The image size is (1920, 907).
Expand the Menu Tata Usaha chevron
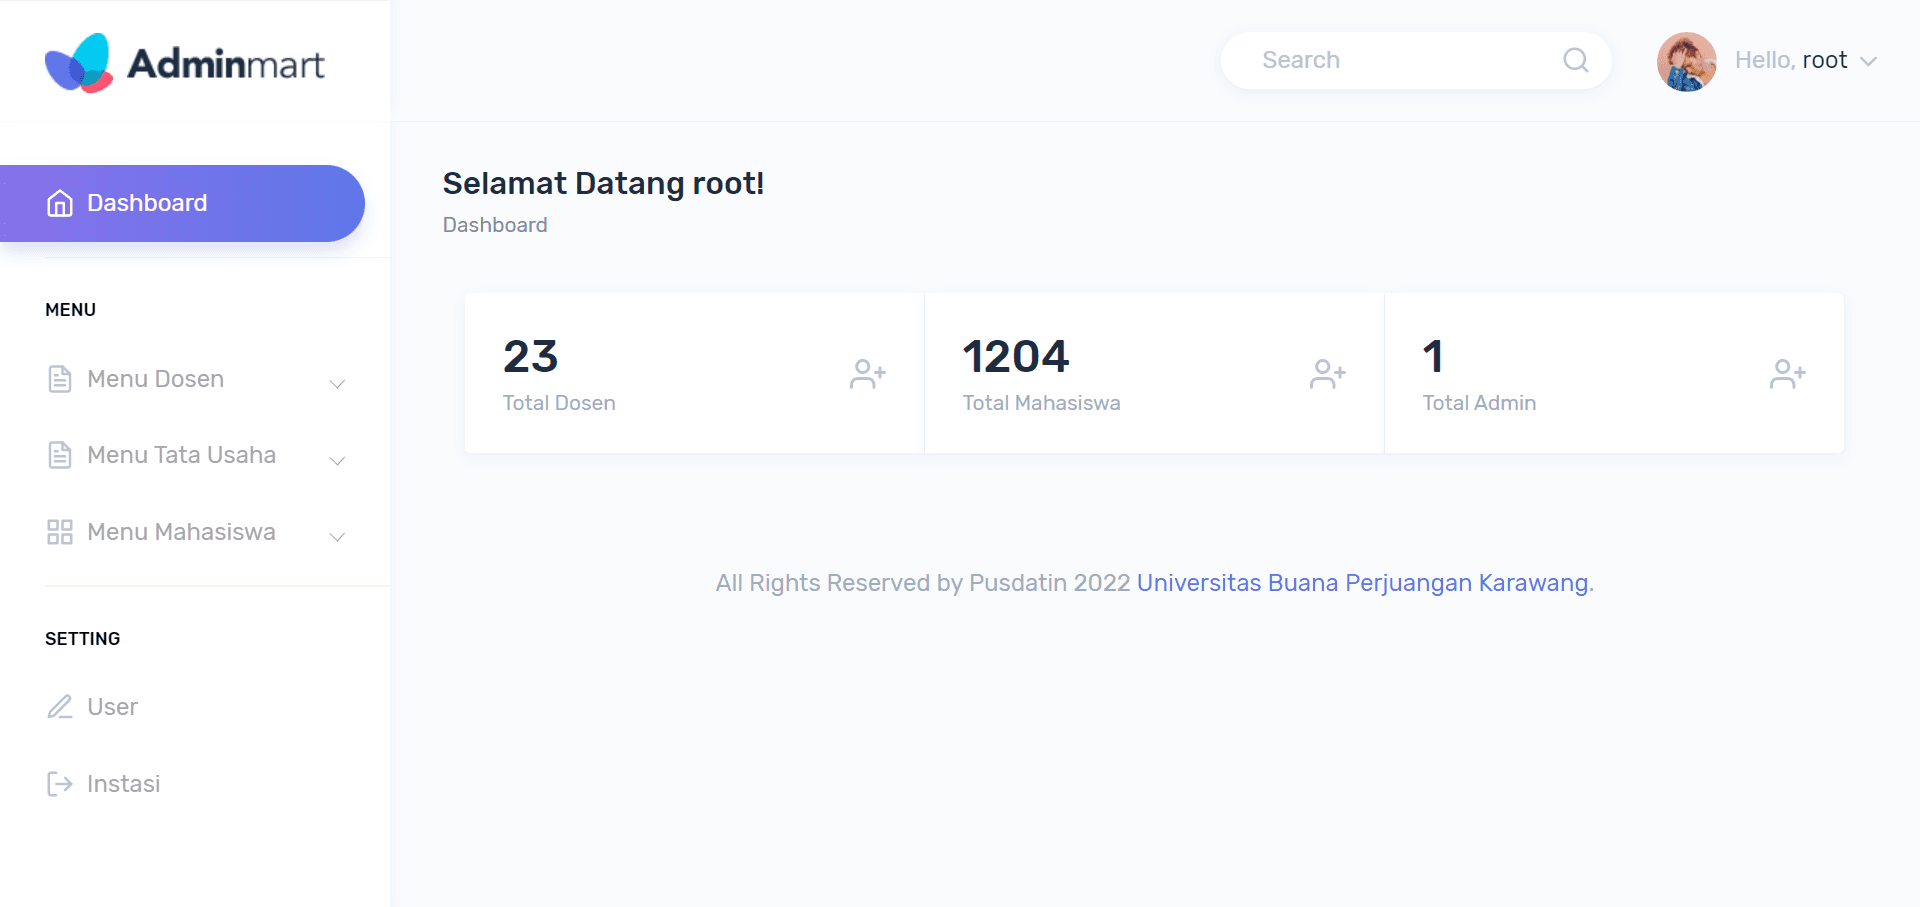click(x=337, y=460)
